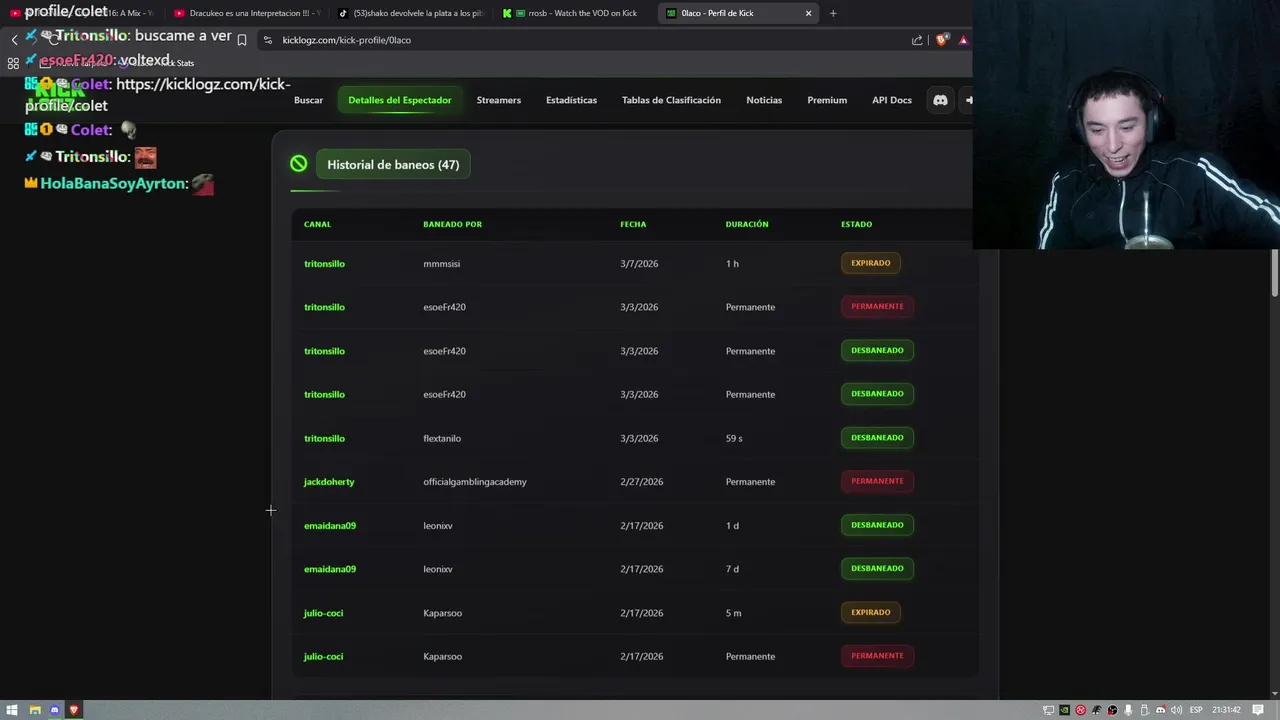Click the share page icon in address bar

[917, 40]
